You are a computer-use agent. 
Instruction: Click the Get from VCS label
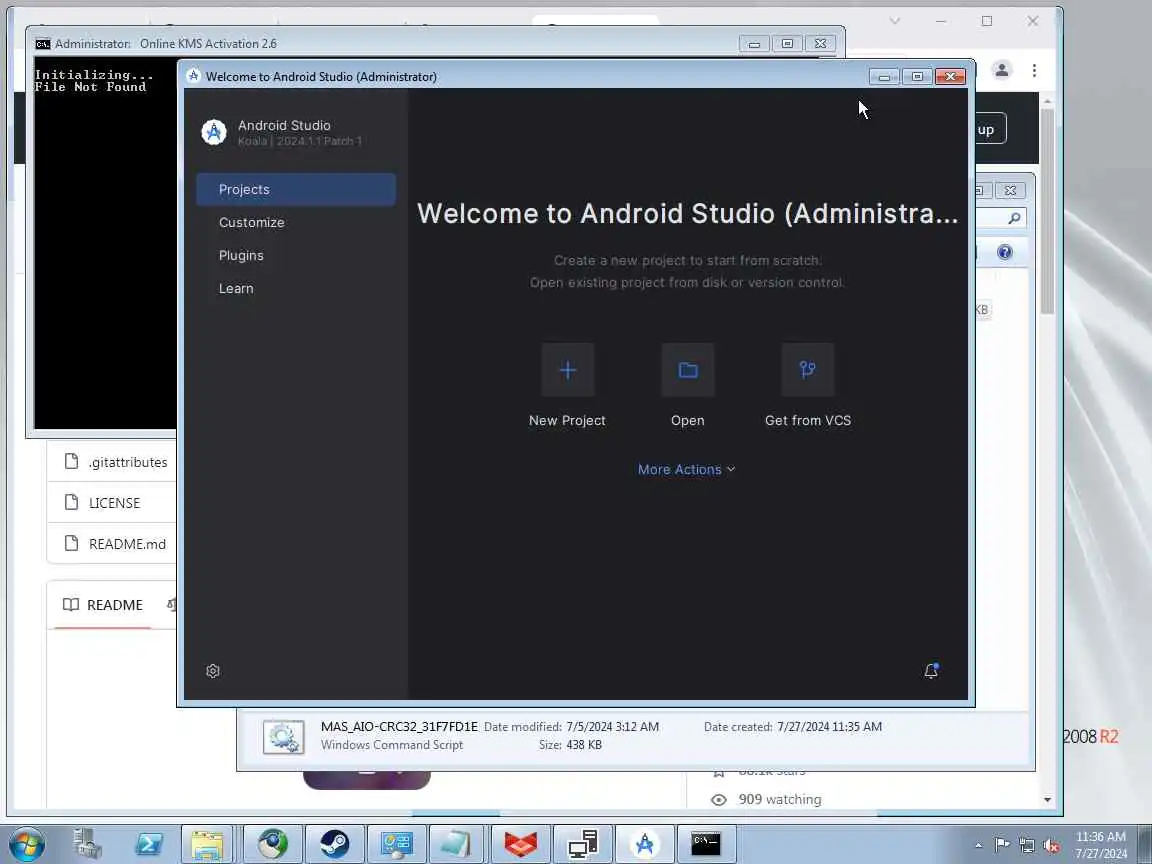pos(807,420)
